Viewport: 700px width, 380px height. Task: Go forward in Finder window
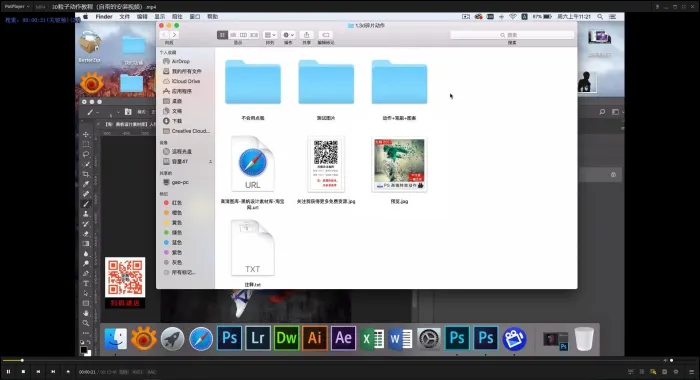(x=174, y=35)
